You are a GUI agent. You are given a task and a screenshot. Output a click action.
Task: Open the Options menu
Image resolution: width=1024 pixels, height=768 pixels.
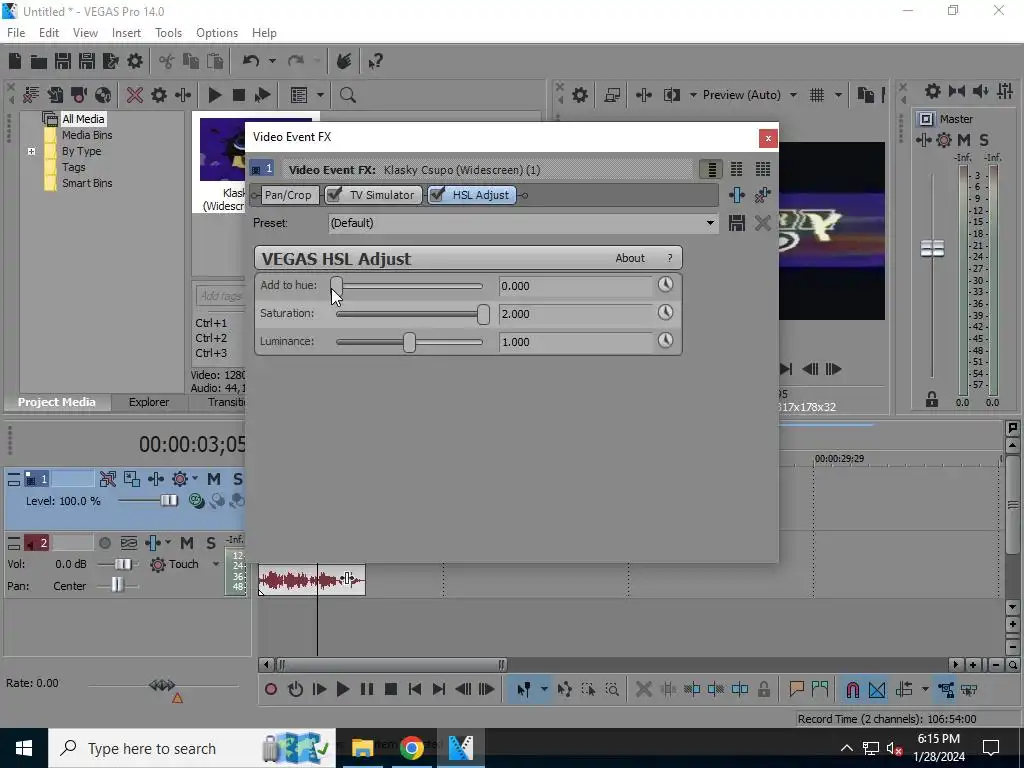click(217, 33)
